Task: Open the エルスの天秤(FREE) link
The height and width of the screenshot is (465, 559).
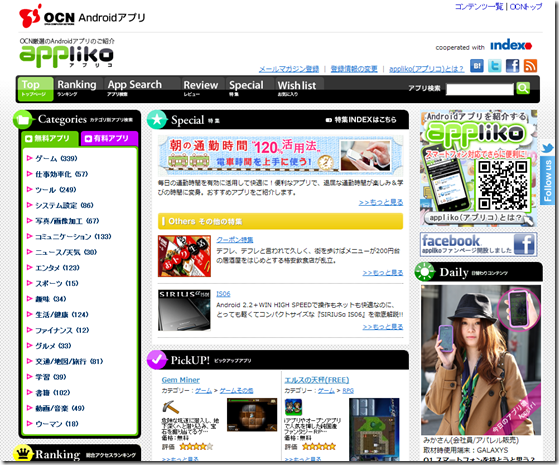Action: click(317, 380)
